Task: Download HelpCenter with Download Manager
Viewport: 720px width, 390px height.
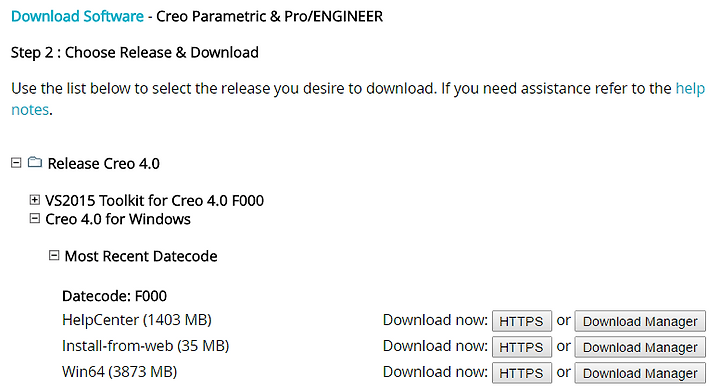Action: [x=640, y=321]
